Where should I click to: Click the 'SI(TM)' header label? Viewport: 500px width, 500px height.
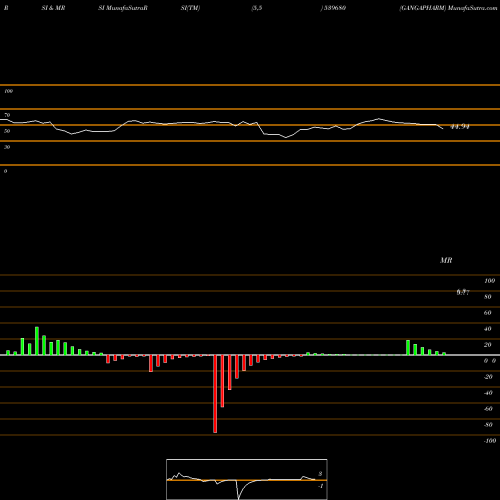pyautogui.click(x=190, y=8)
